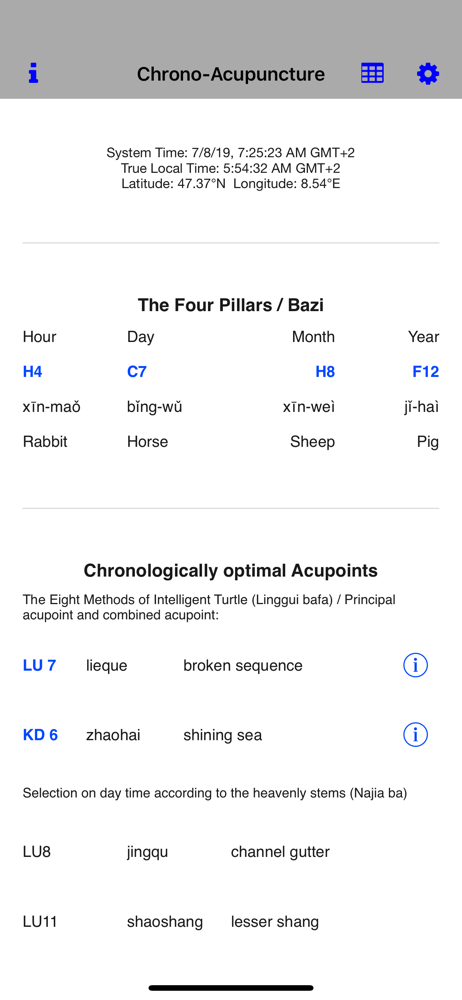
Task: Open settings via the gear icon
Action: point(428,74)
